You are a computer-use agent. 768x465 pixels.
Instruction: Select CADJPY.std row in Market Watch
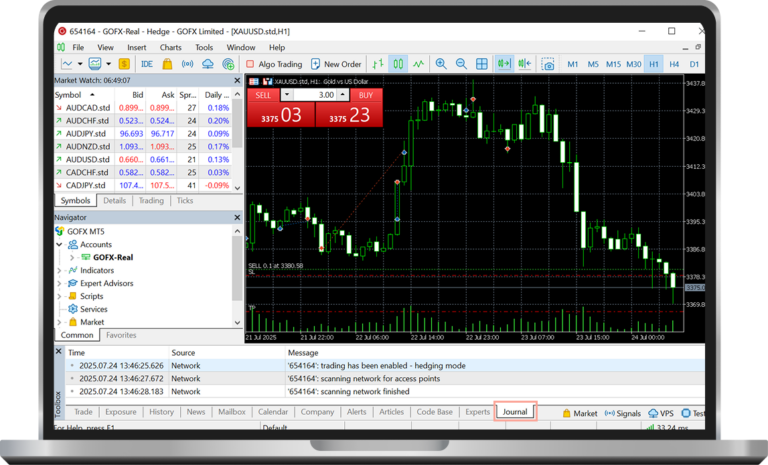click(143, 185)
